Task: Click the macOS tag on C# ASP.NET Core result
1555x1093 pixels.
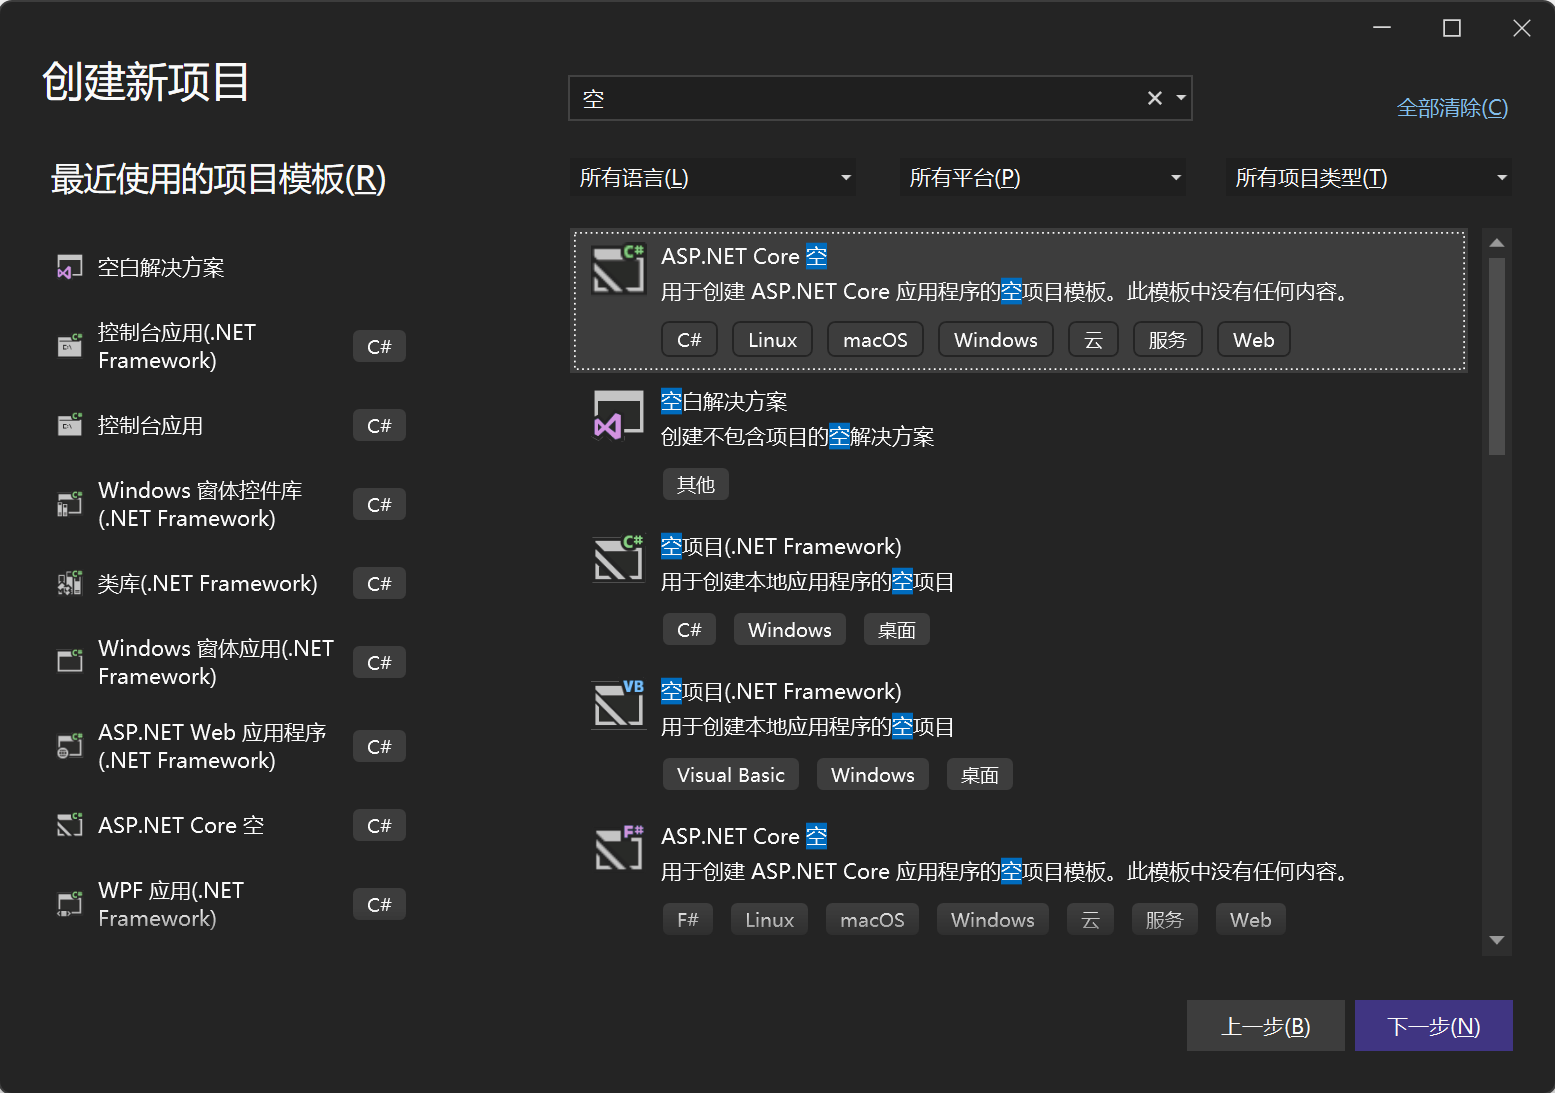Action: click(x=875, y=340)
